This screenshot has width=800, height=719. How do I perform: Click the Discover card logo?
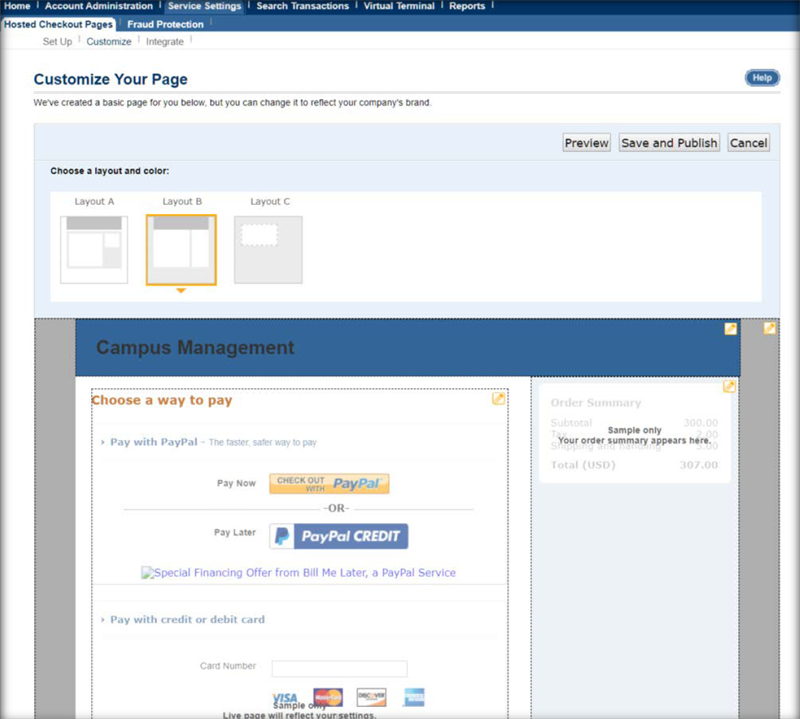371,697
